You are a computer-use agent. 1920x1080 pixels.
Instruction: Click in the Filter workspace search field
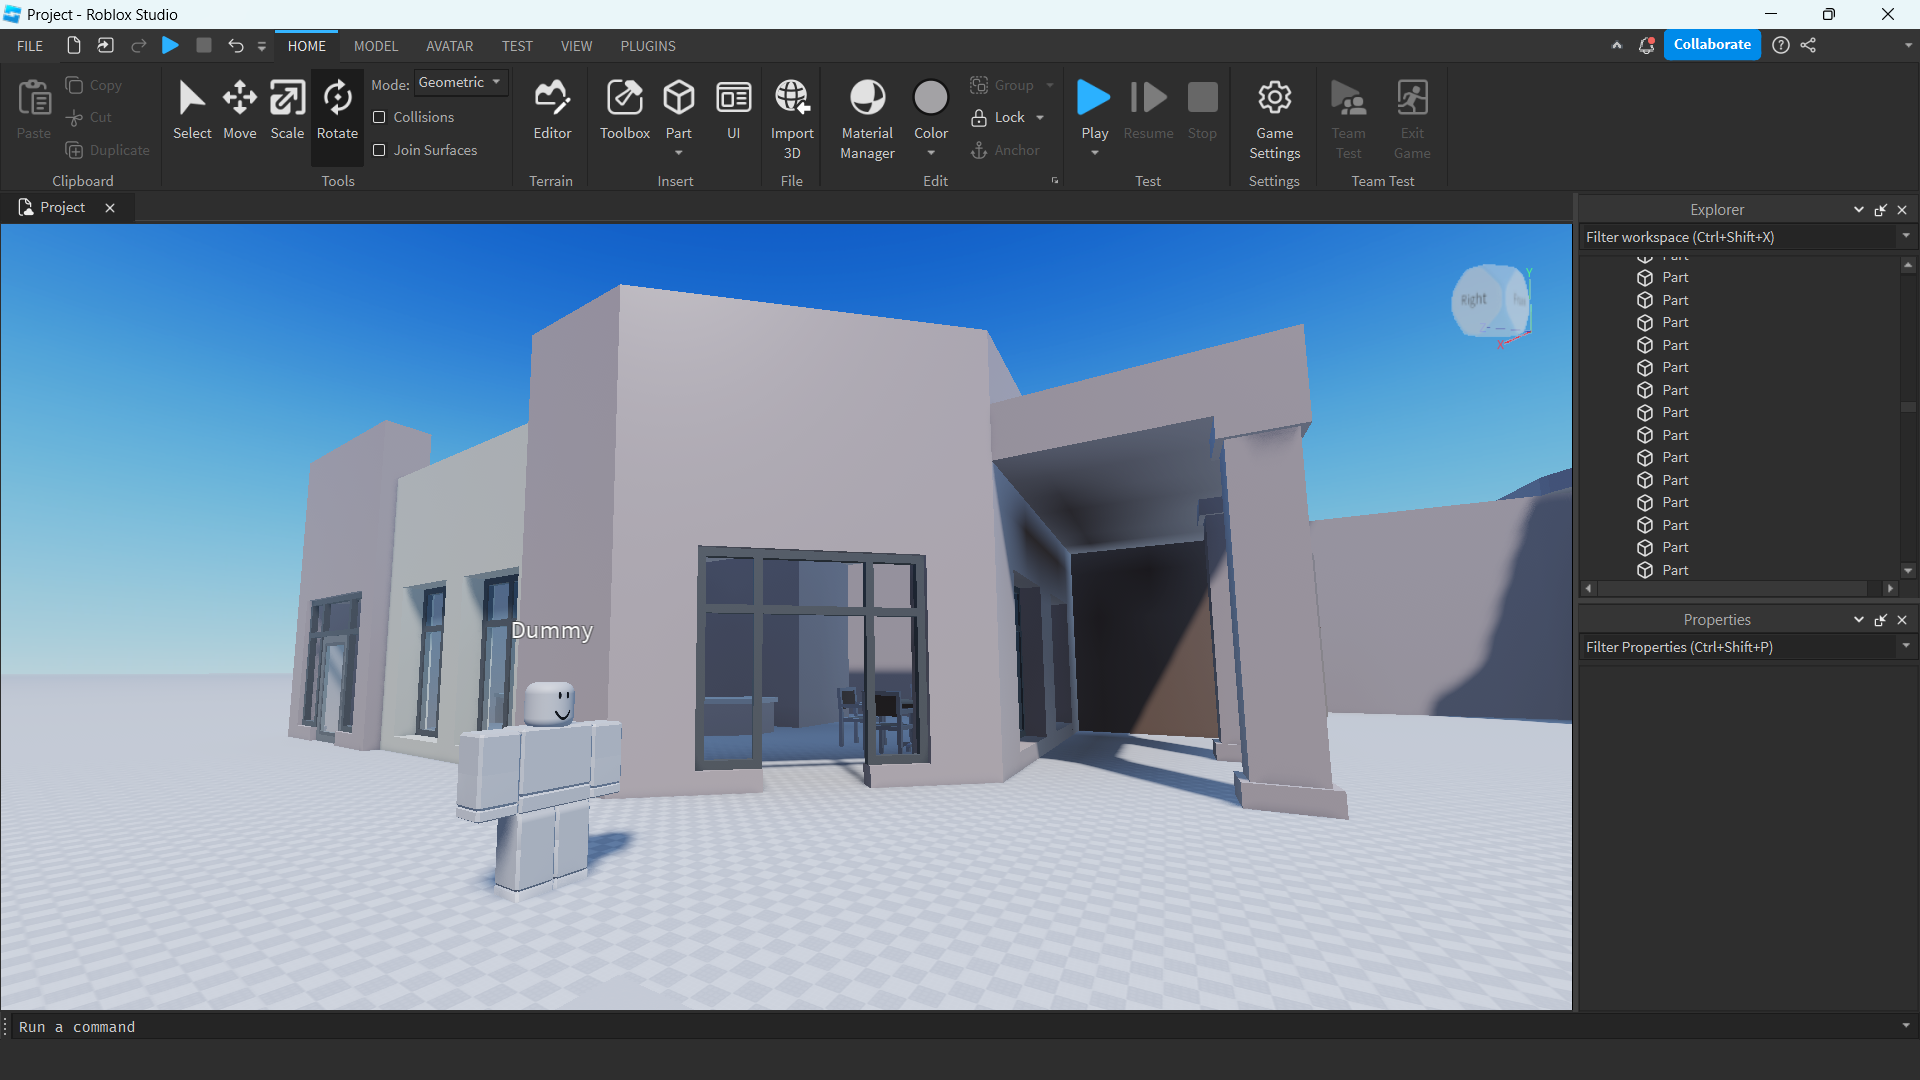point(1738,237)
